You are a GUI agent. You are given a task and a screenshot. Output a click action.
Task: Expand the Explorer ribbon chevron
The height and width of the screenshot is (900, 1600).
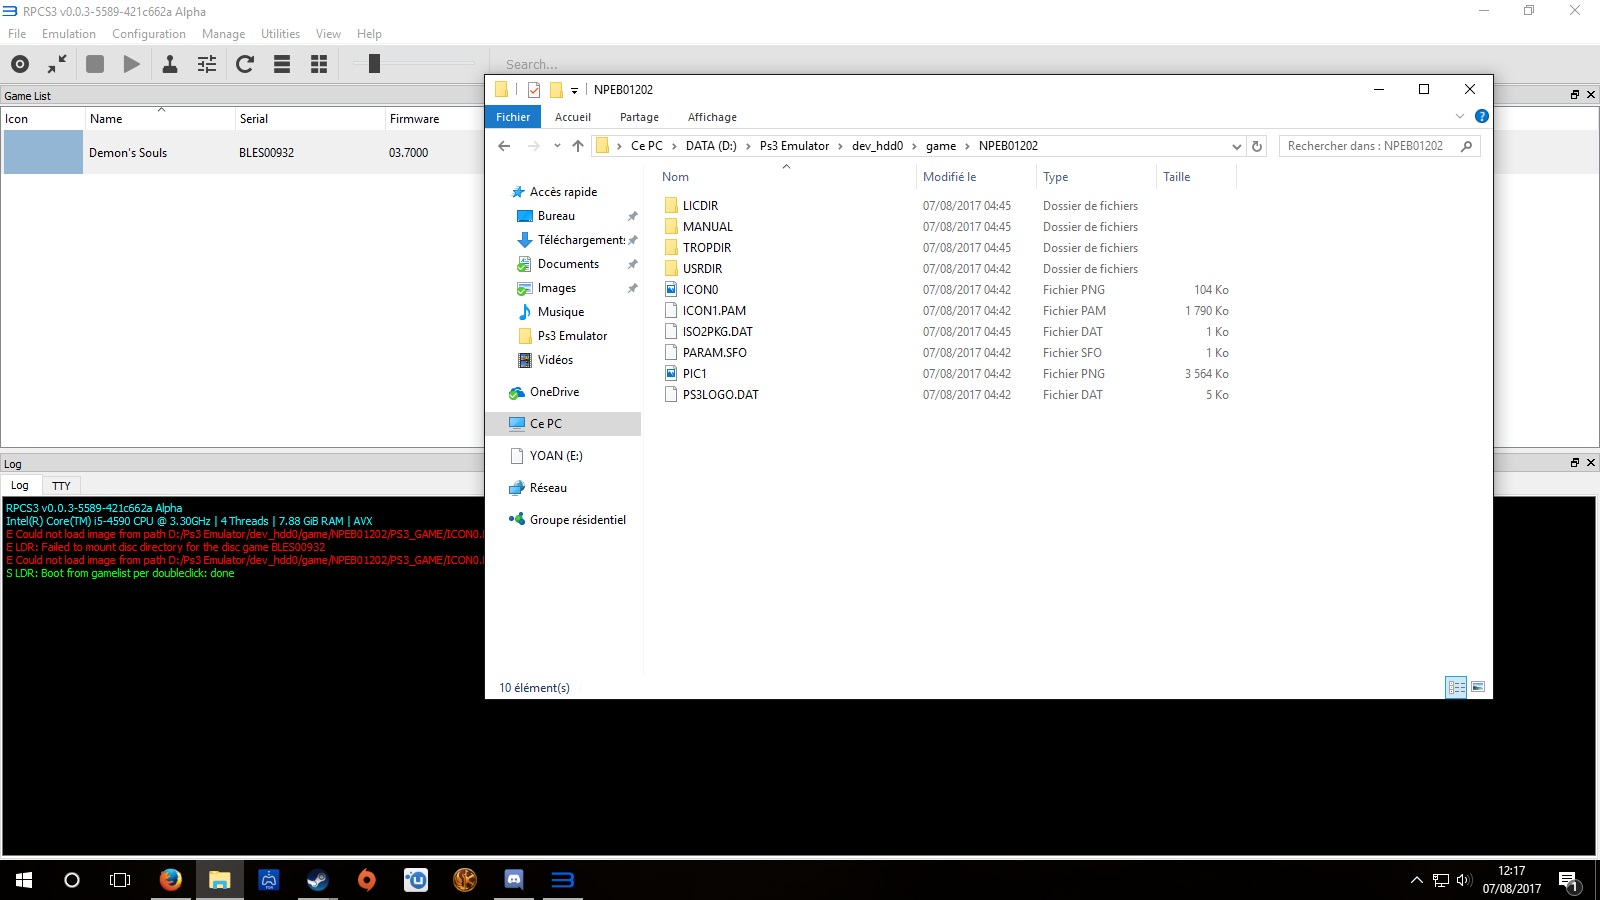(1460, 117)
